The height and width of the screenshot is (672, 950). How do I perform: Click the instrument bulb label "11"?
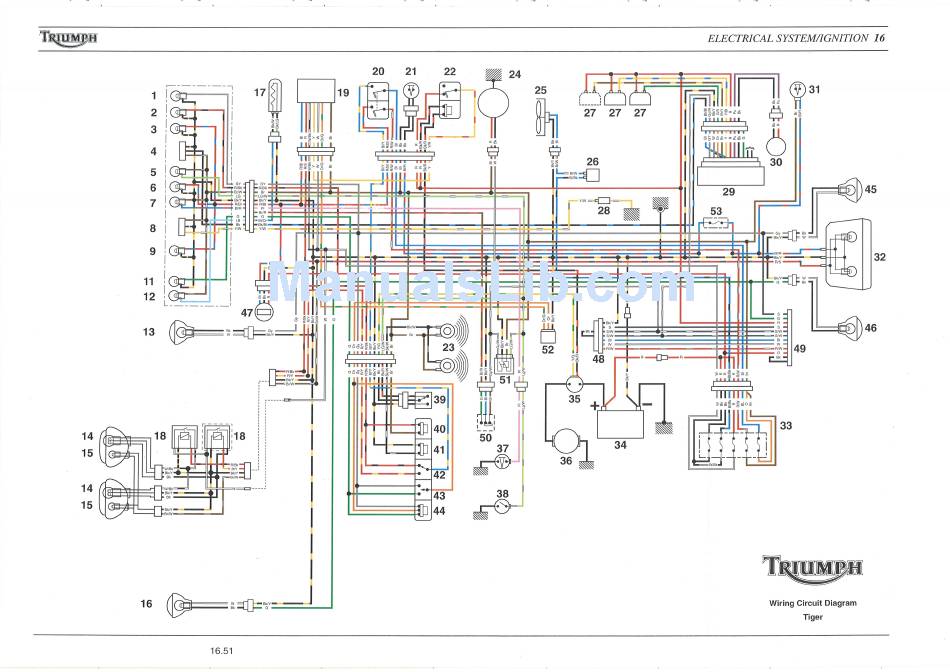point(149,281)
